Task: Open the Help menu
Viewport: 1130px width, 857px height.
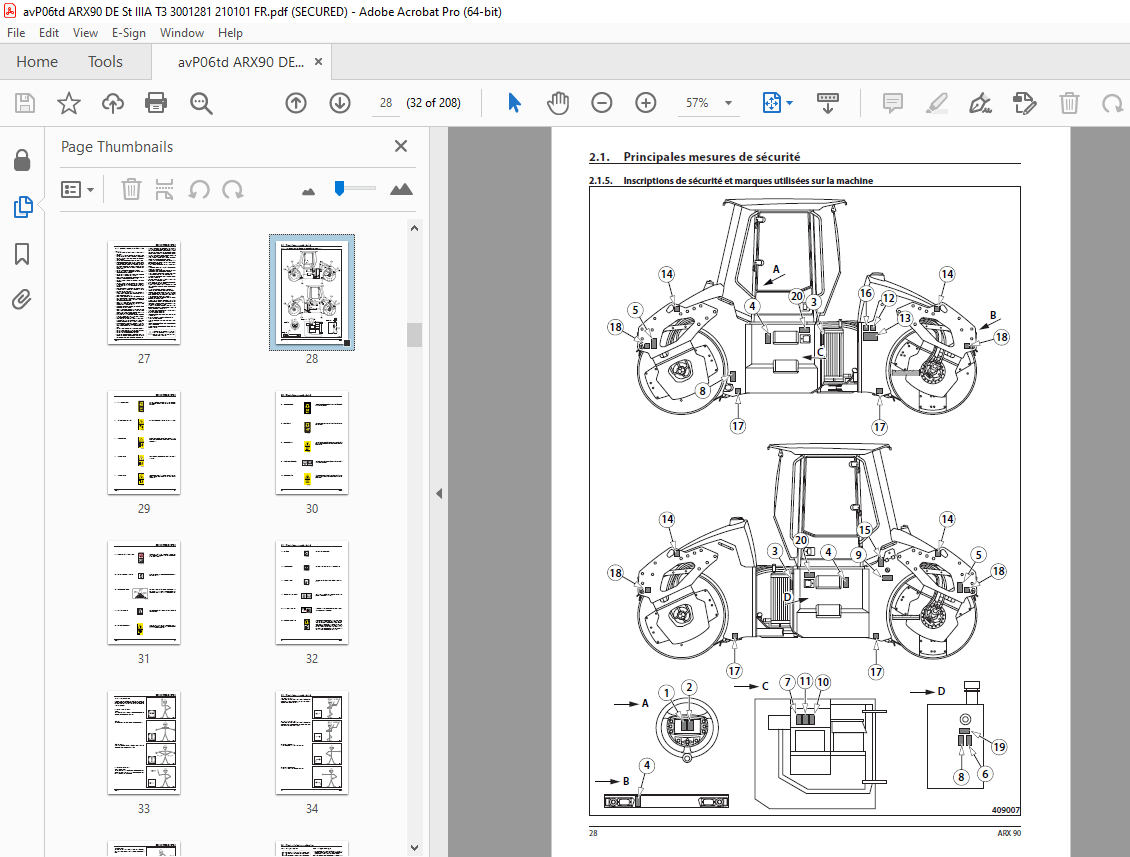Action: (231, 32)
